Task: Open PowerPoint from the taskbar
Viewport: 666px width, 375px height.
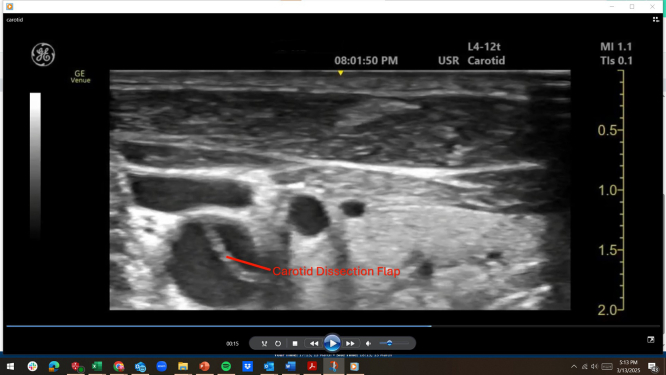Action: 204,366
